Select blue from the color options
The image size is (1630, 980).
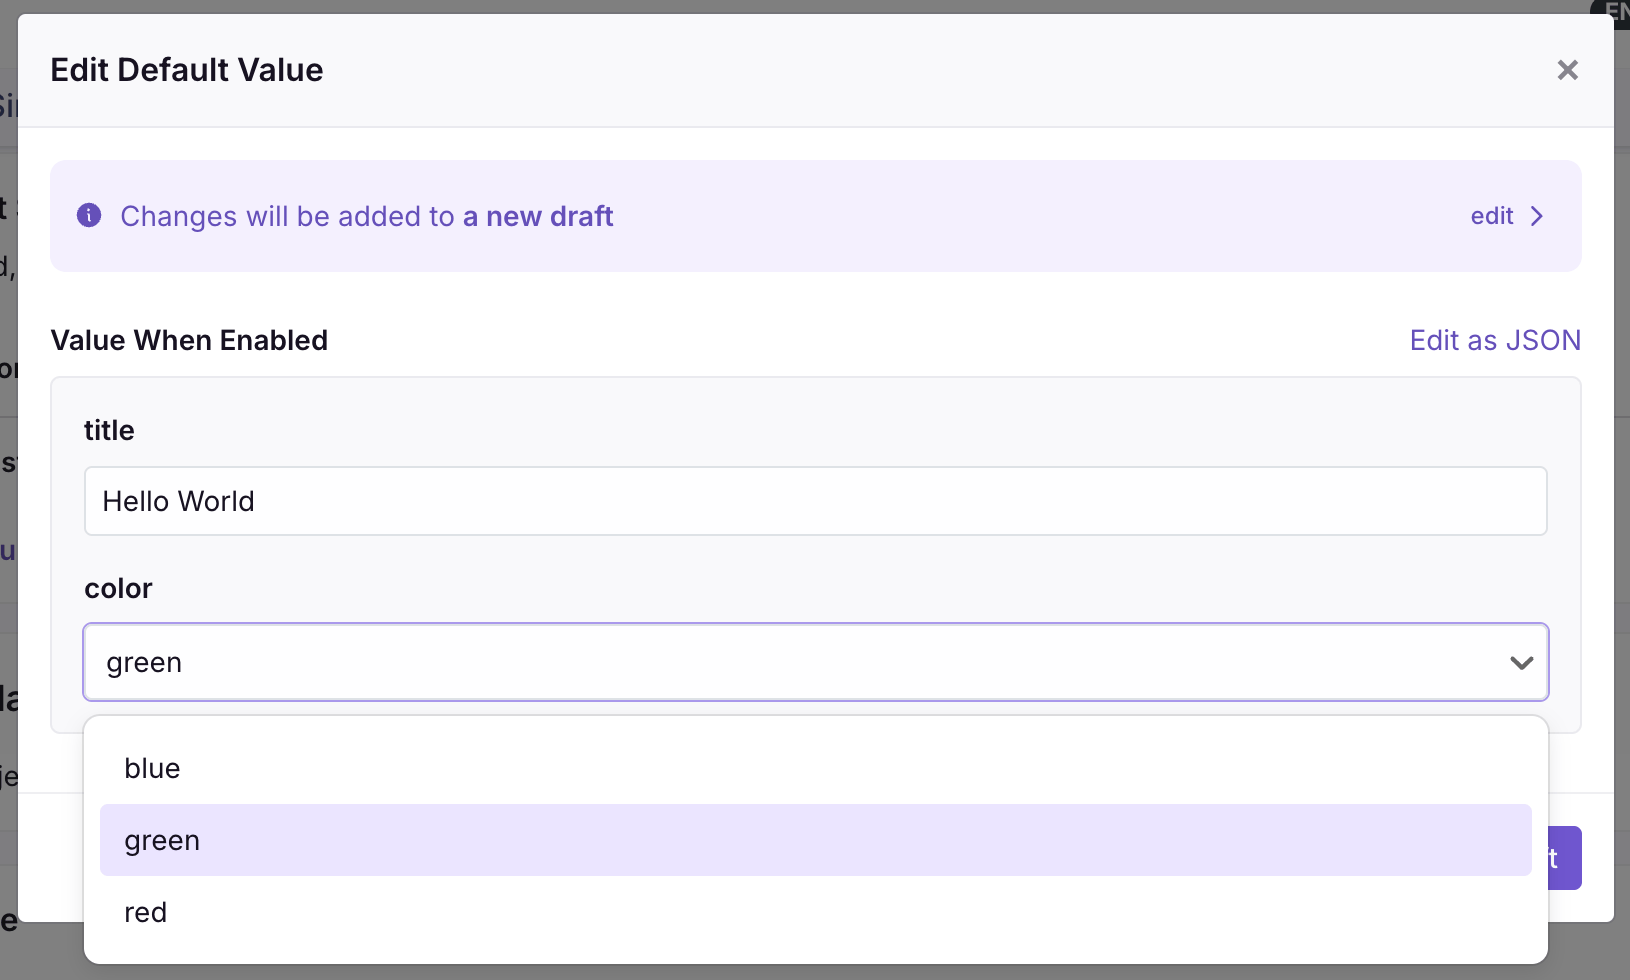pos(151,768)
